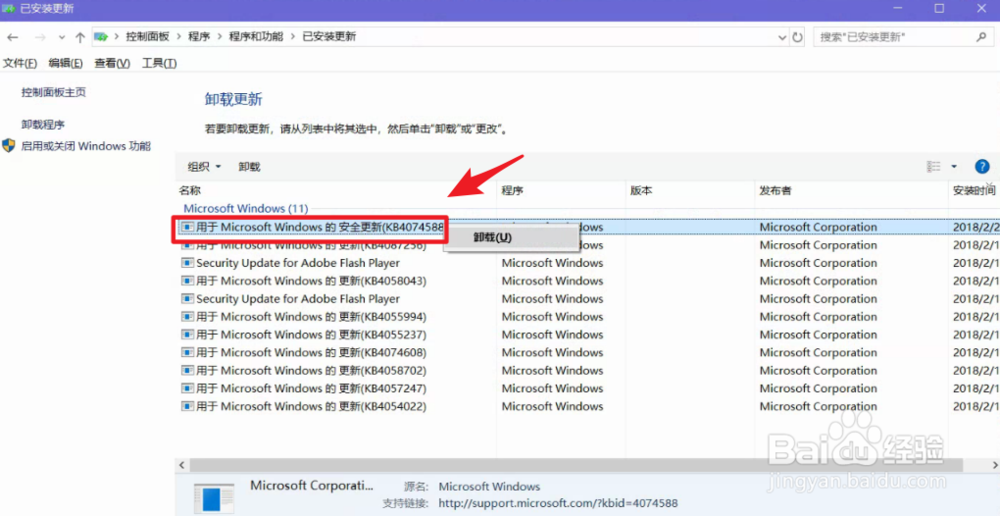Click 控制面板 in the breadcrumb
This screenshot has height=516, width=1000.
147,37
